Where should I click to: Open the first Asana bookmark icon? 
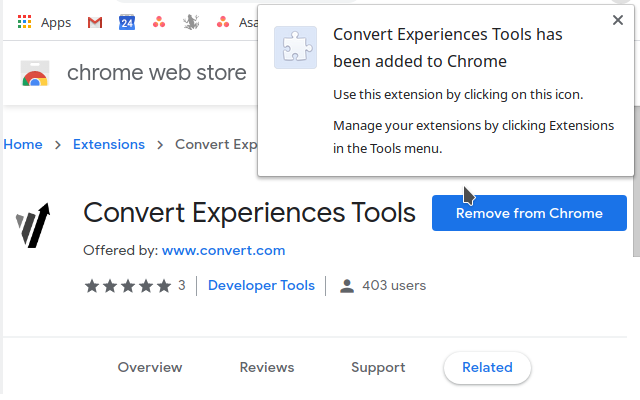[159, 22]
